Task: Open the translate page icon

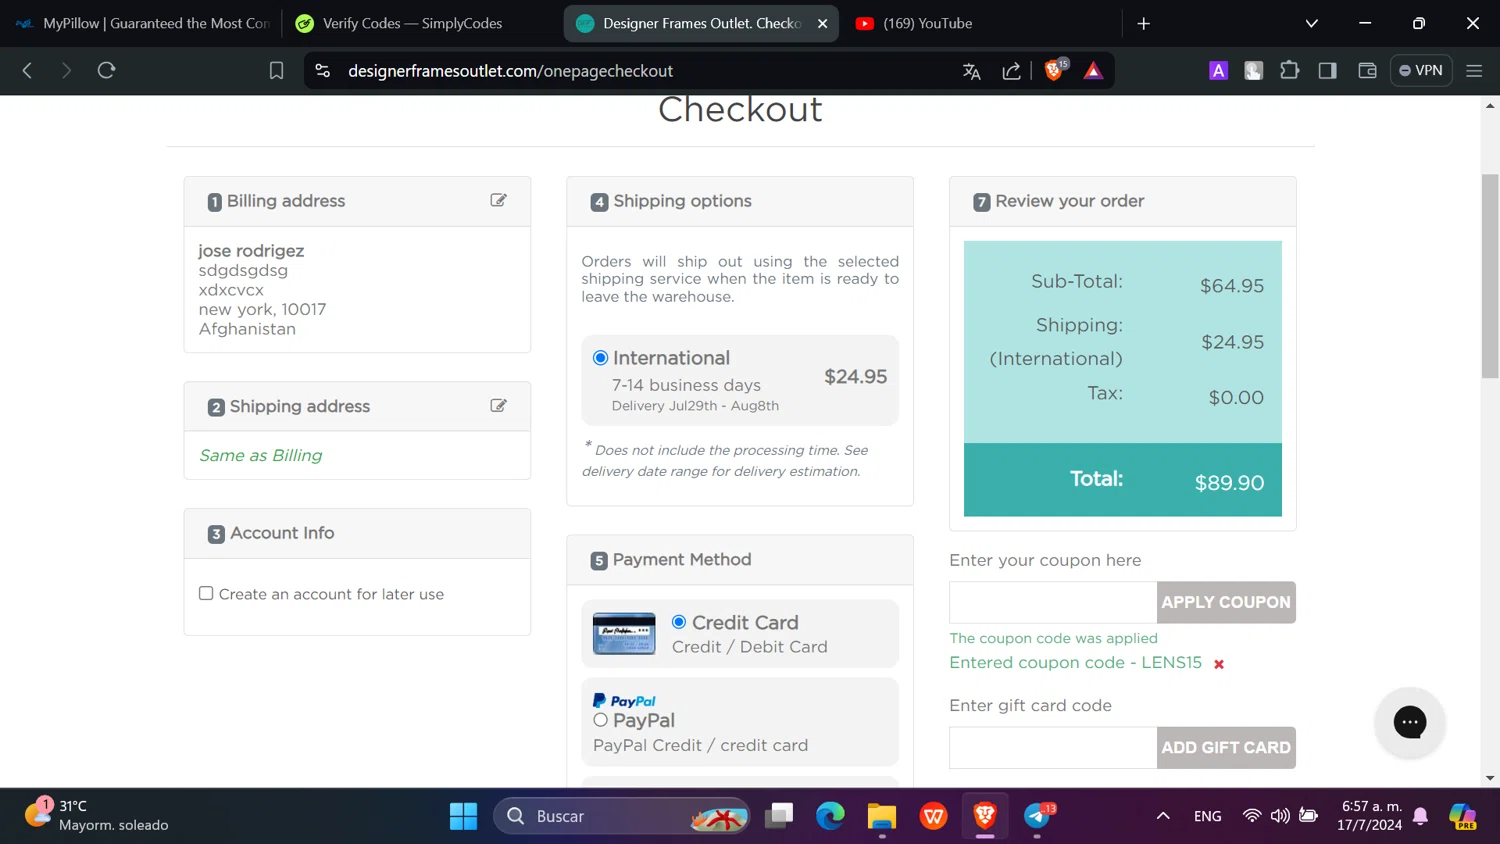Action: point(971,71)
